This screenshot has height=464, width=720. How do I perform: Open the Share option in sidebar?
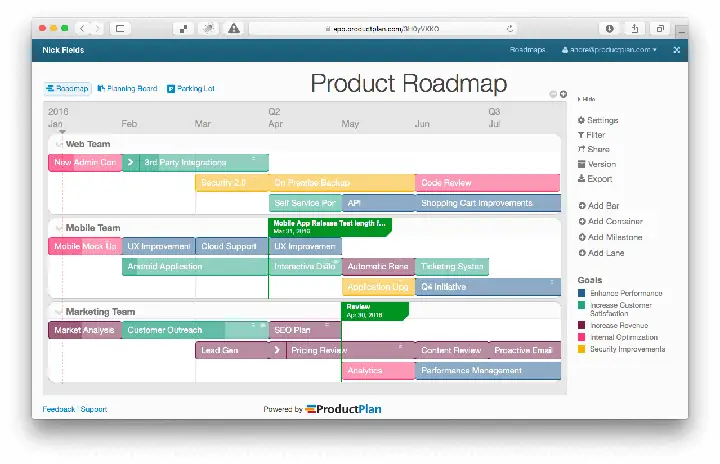click(593, 149)
